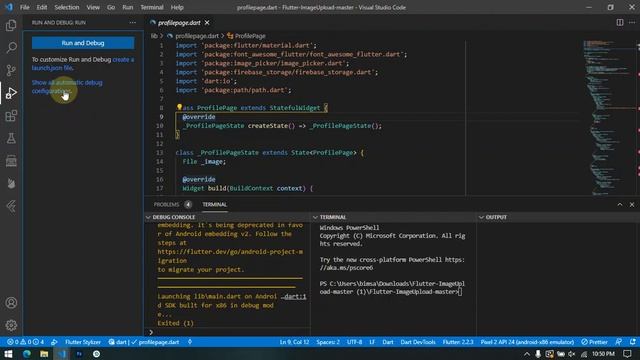Change line ending via LF entry
This screenshot has height=360, width=640.
tap(372, 342)
